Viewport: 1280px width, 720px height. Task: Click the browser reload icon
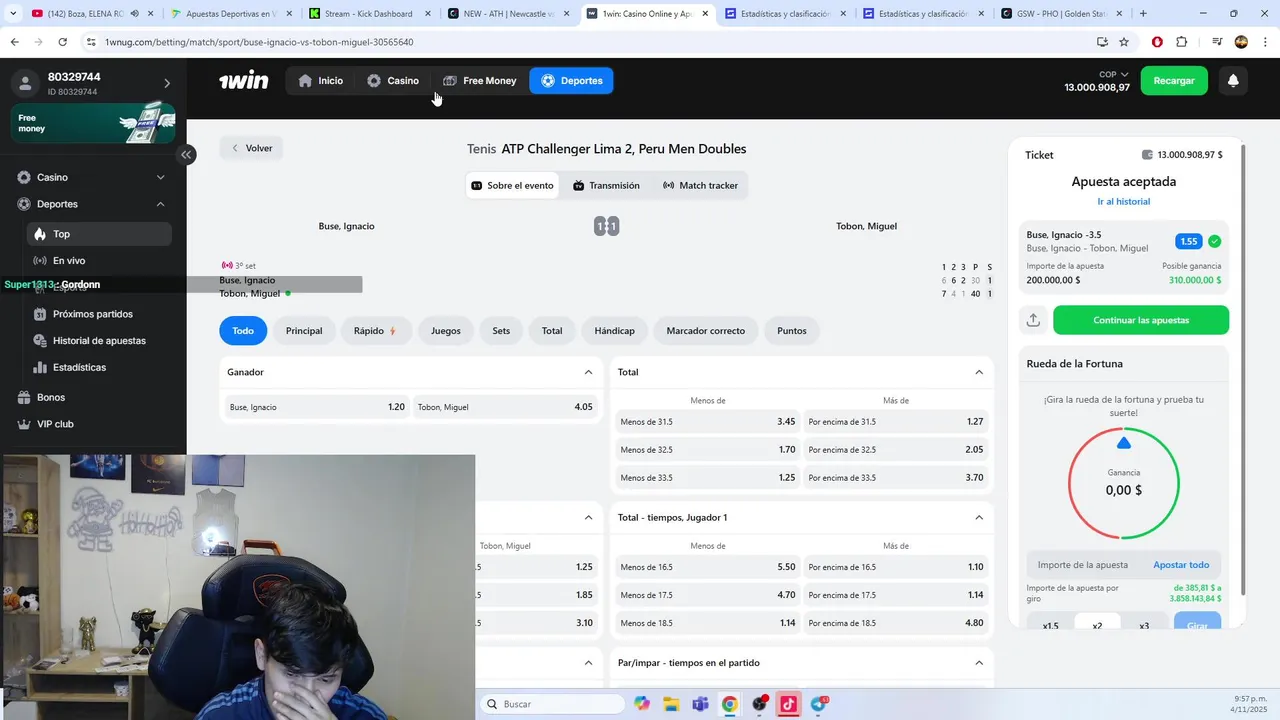tap(62, 42)
